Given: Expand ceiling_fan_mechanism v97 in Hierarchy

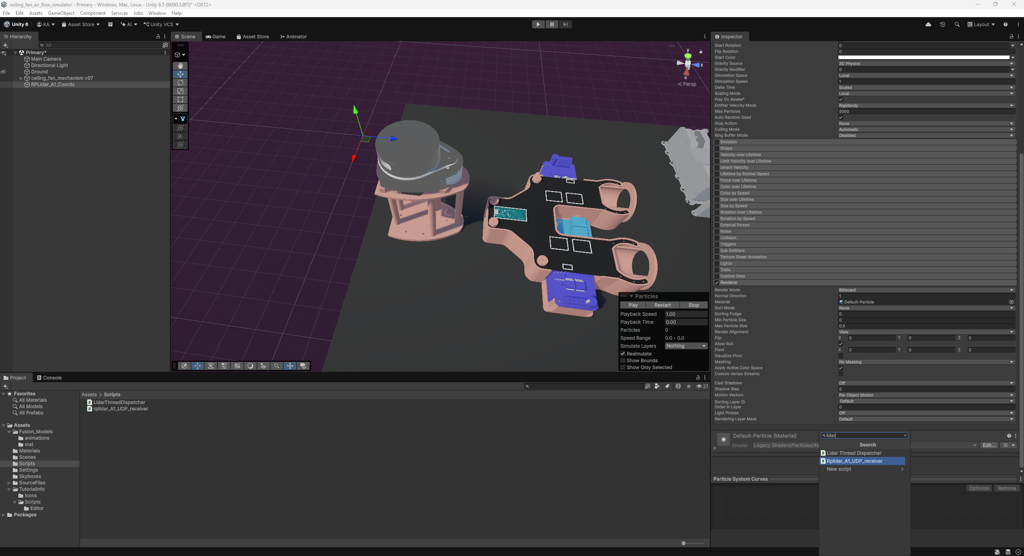Looking at the screenshot, I should tap(21, 78).
